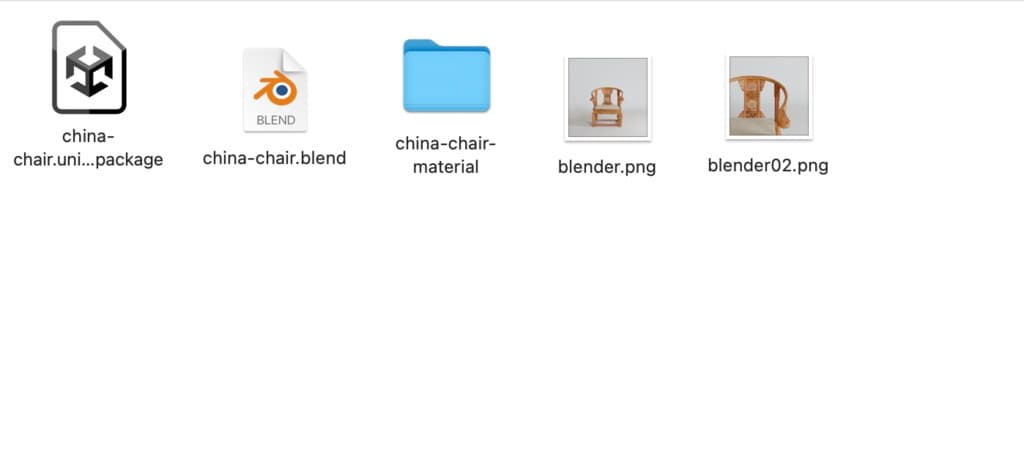This screenshot has width=1024, height=457.
Task: Click the folded corner of the Unity package icon
Action: tap(112, 35)
